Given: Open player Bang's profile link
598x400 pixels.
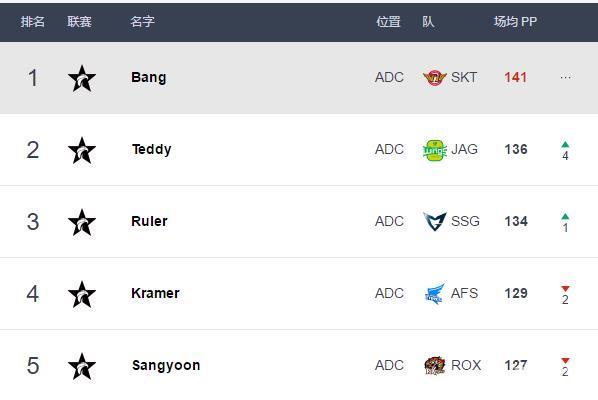Looking at the screenshot, I should coord(149,77).
